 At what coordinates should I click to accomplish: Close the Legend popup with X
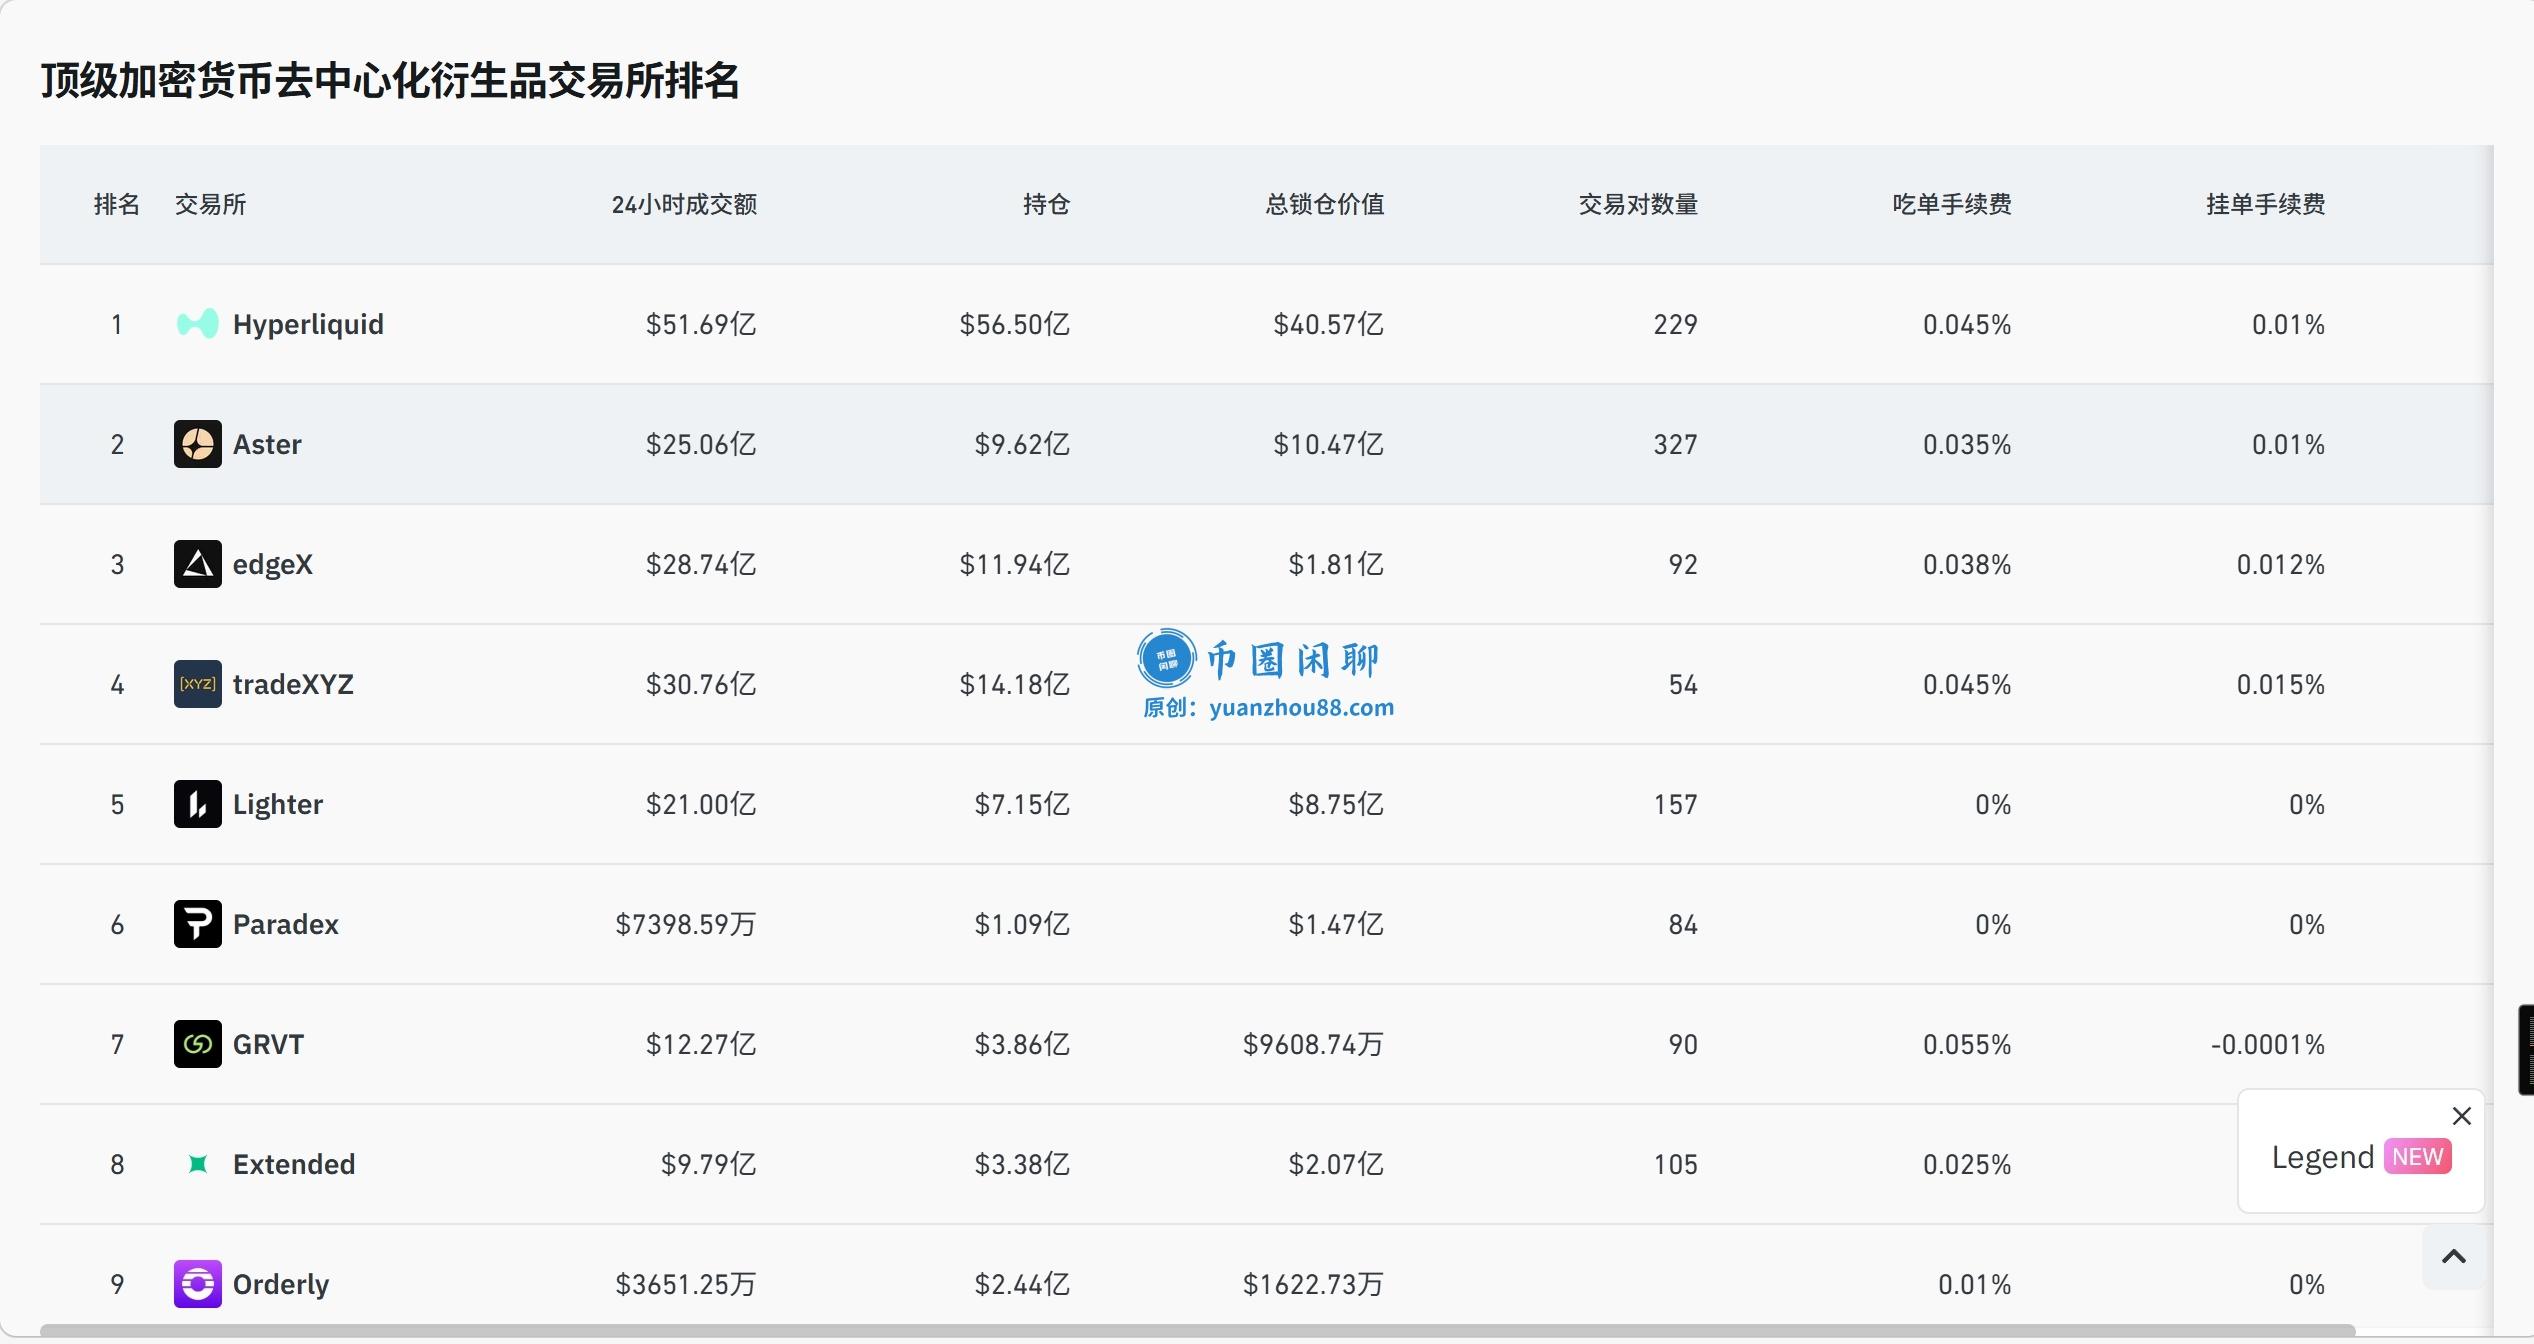point(2461,1116)
